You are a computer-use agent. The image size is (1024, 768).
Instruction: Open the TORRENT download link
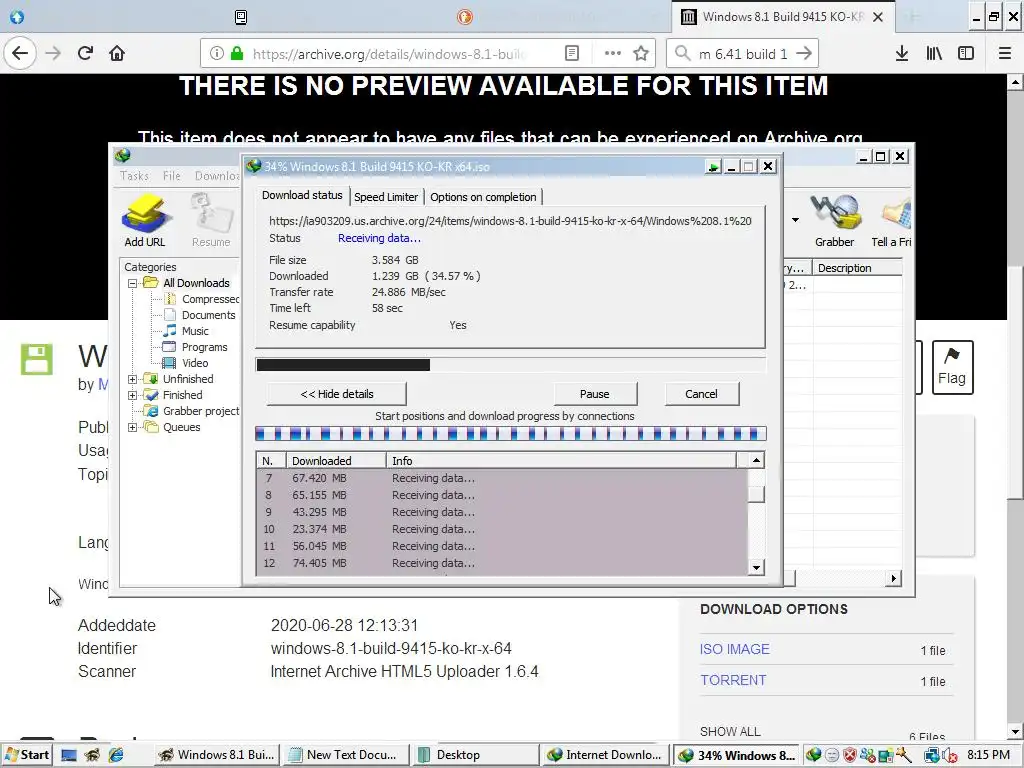[733, 680]
